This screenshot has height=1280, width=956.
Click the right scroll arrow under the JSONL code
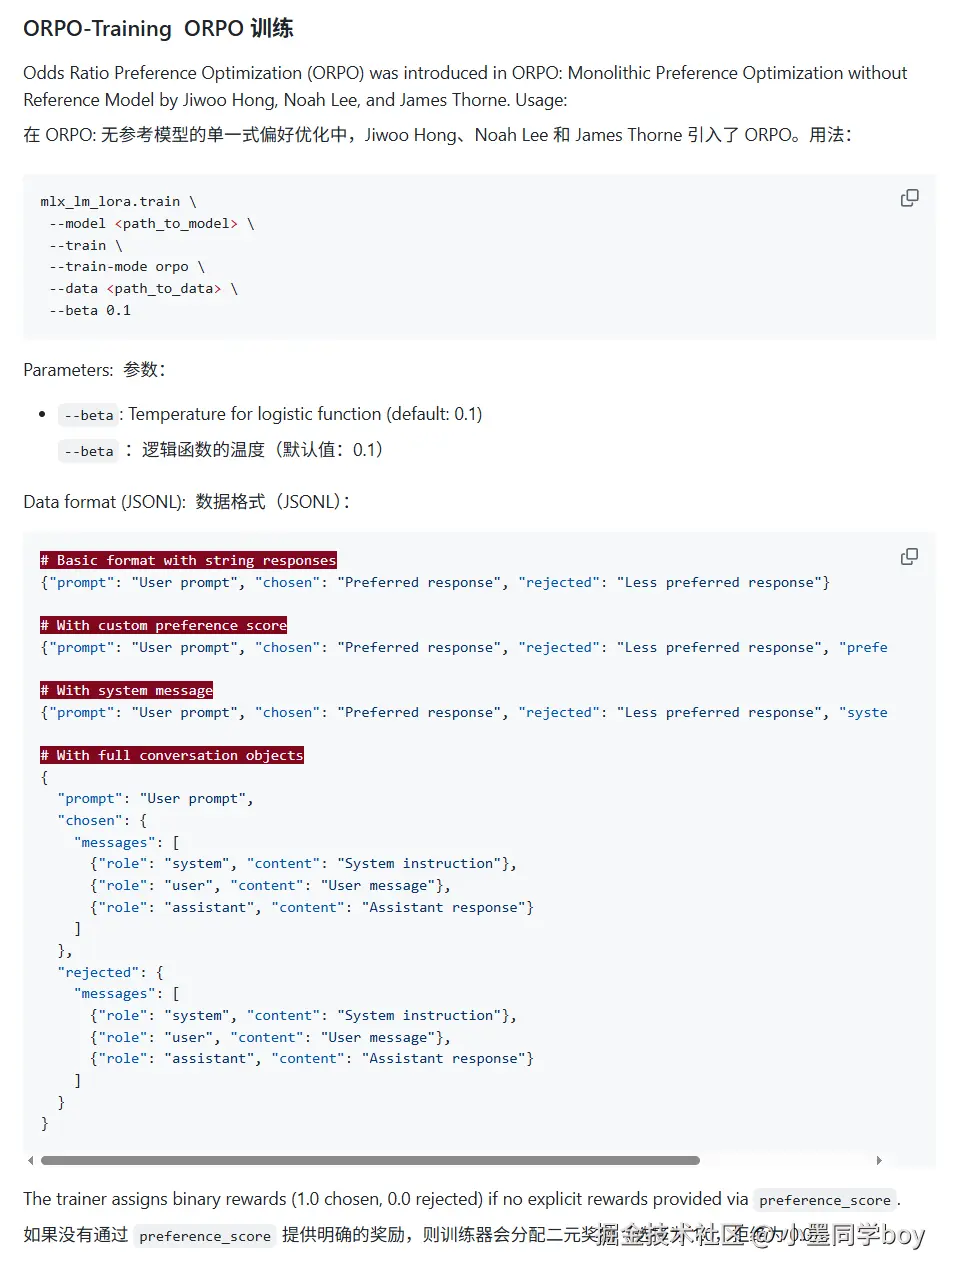pos(879,1160)
